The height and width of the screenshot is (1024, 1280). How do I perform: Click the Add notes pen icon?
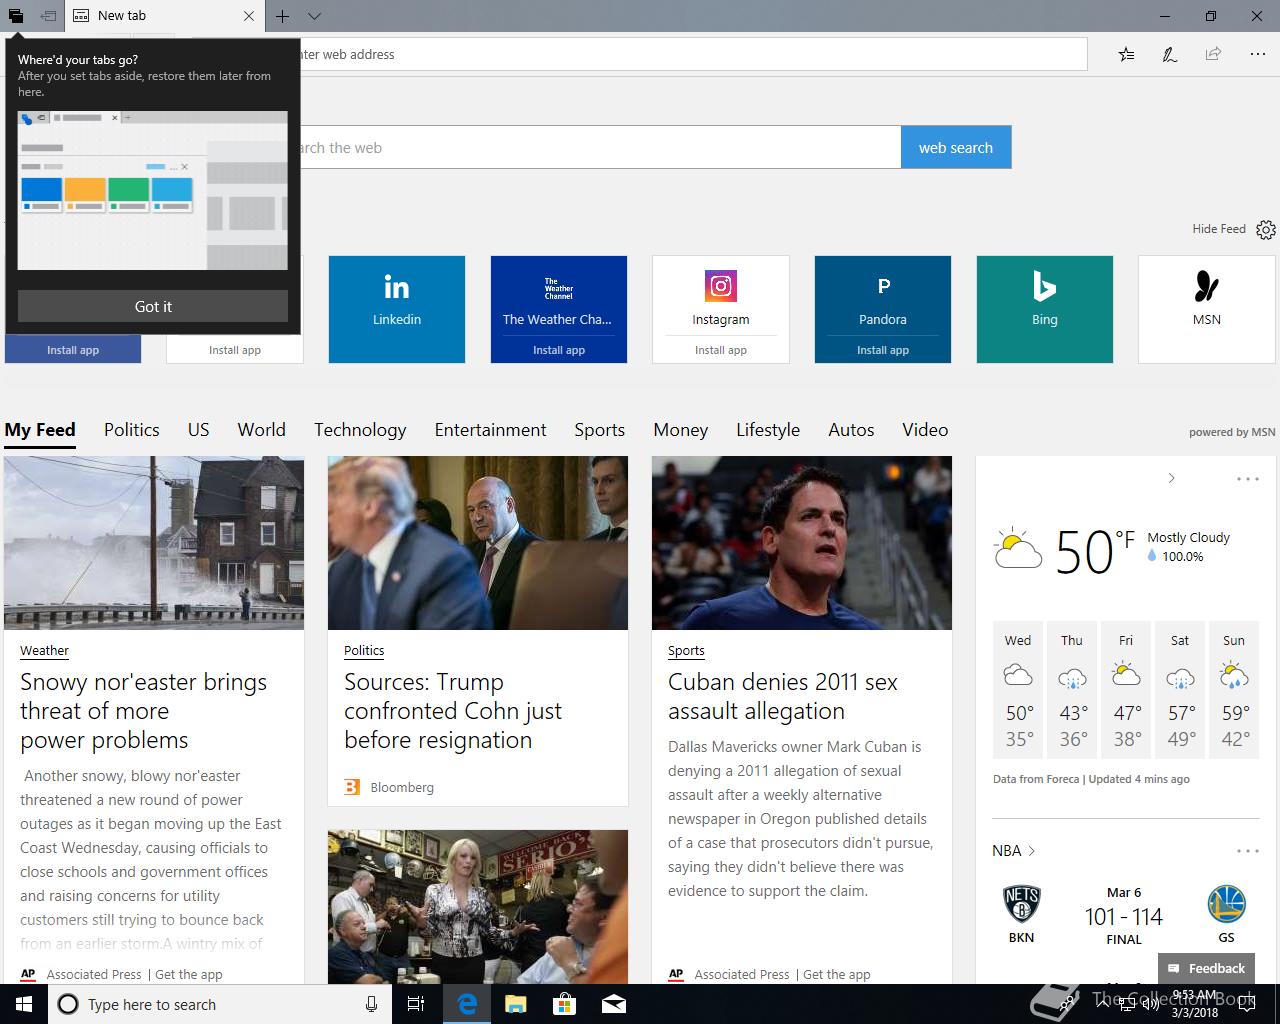point(1169,54)
